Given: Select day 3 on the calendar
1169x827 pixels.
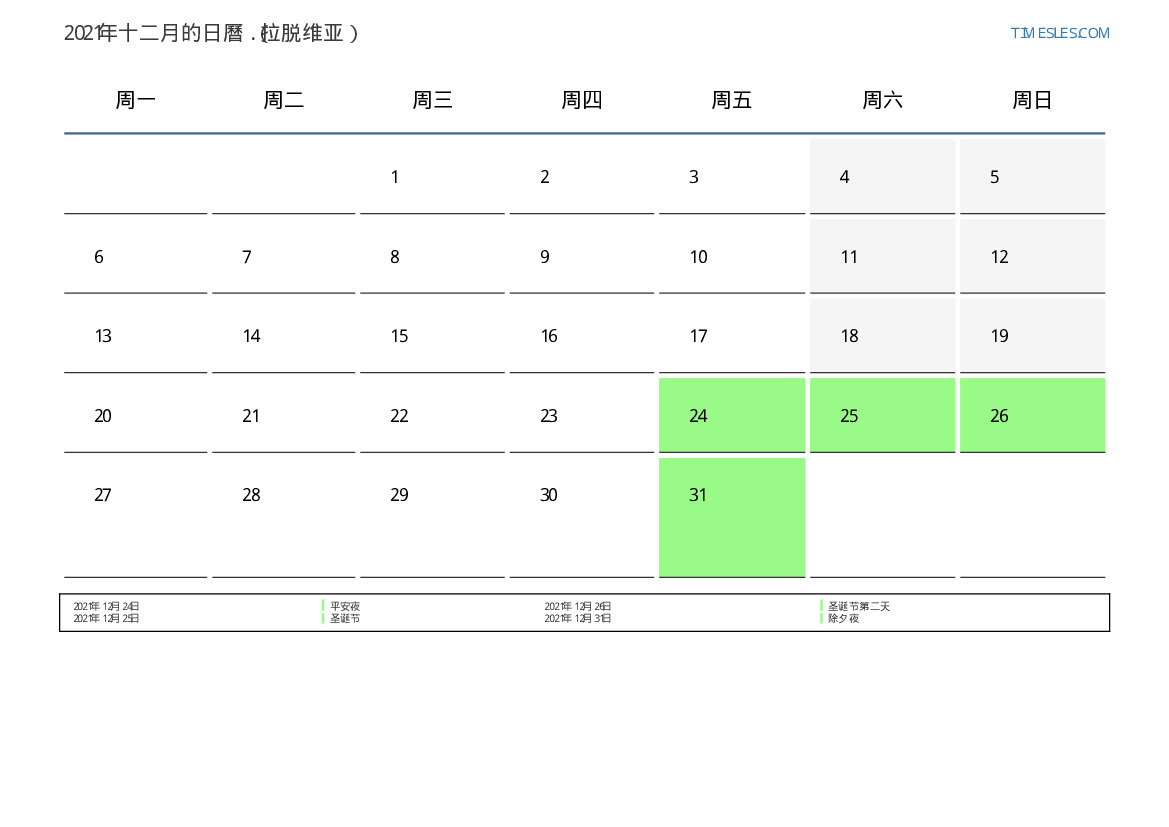Looking at the screenshot, I should [731, 177].
